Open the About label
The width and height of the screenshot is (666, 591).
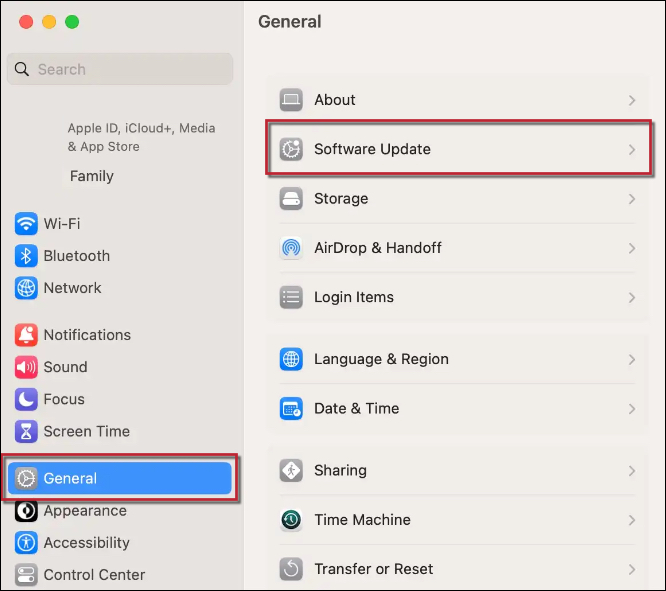[x=335, y=100]
